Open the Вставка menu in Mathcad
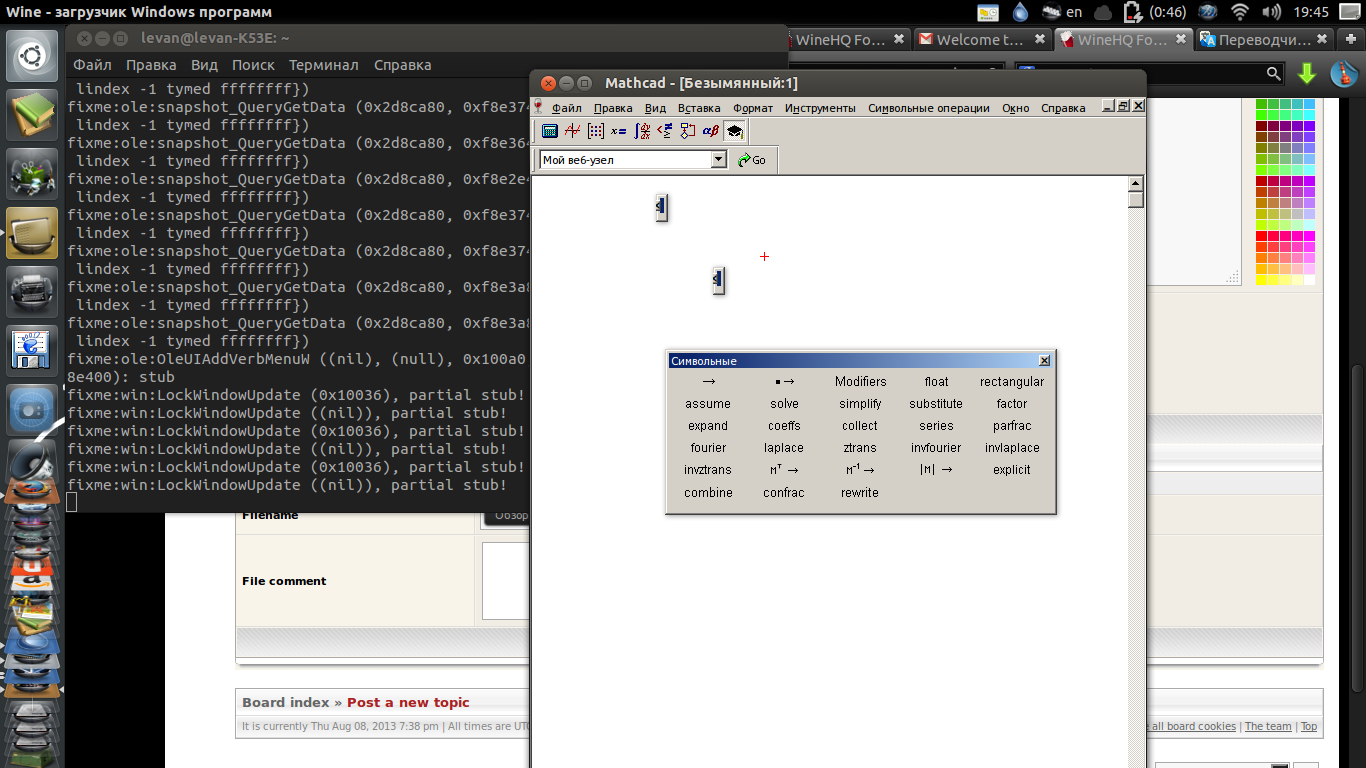The image size is (1366, 768). tap(699, 108)
